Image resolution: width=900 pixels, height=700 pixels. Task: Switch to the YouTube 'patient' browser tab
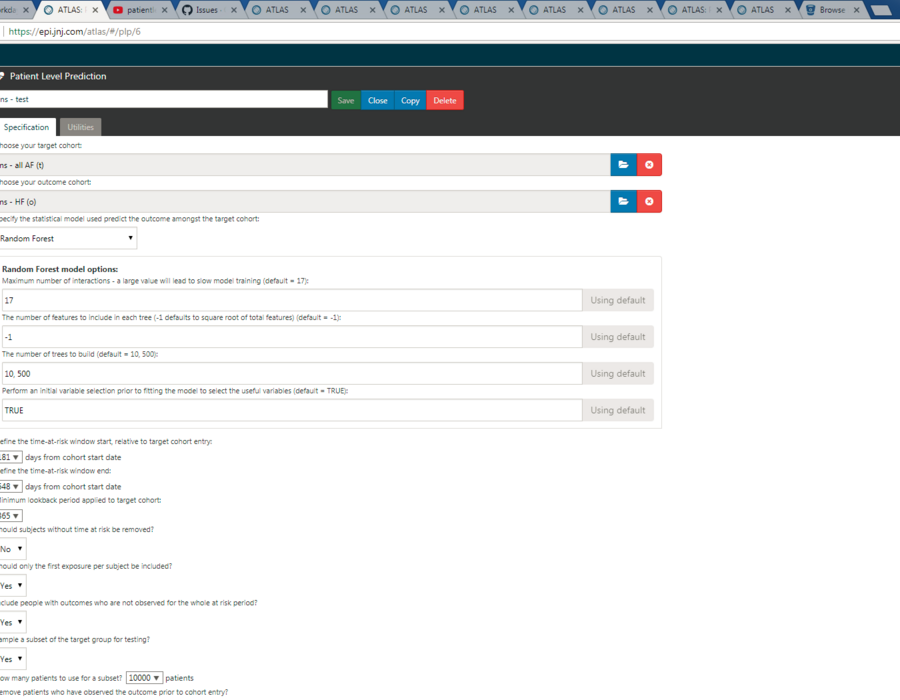pyautogui.click(x=140, y=10)
